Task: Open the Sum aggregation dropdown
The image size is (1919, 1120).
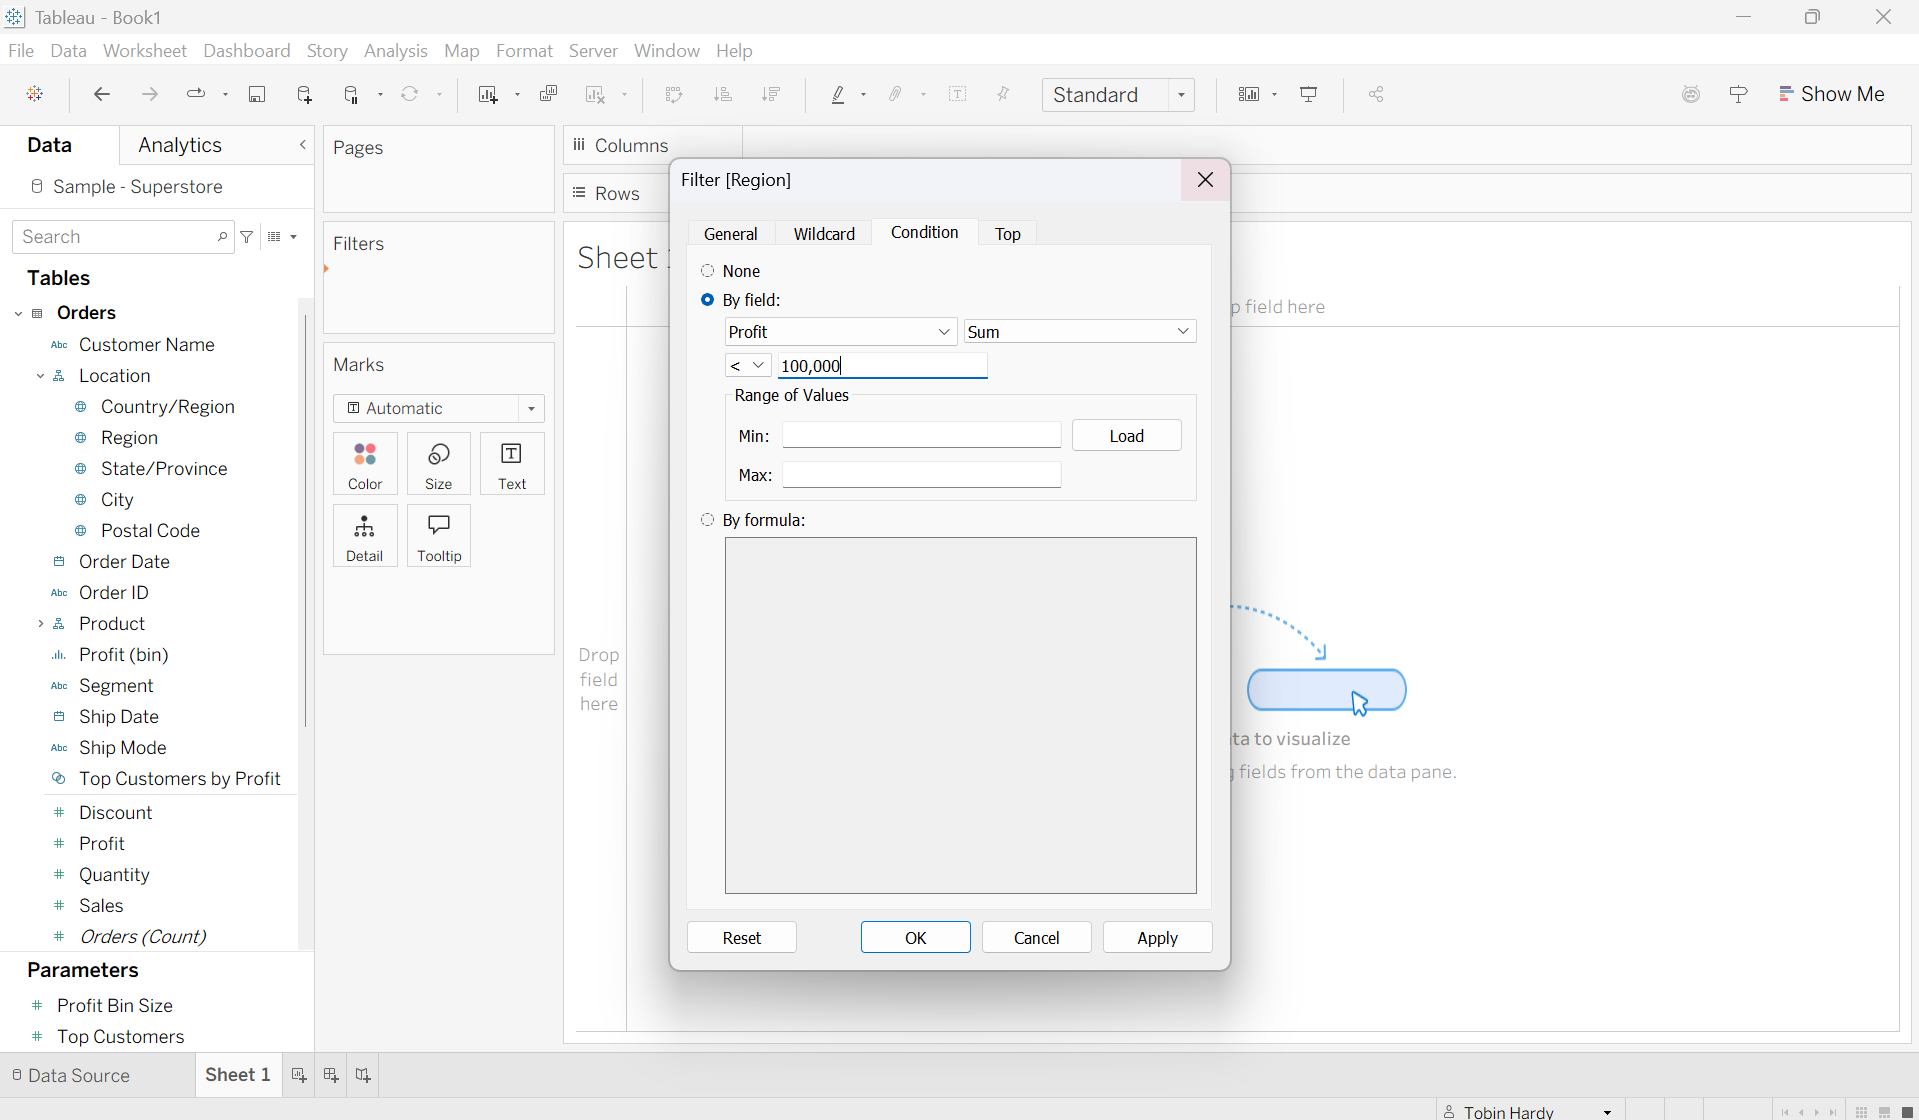Action: click(1079, 332)
